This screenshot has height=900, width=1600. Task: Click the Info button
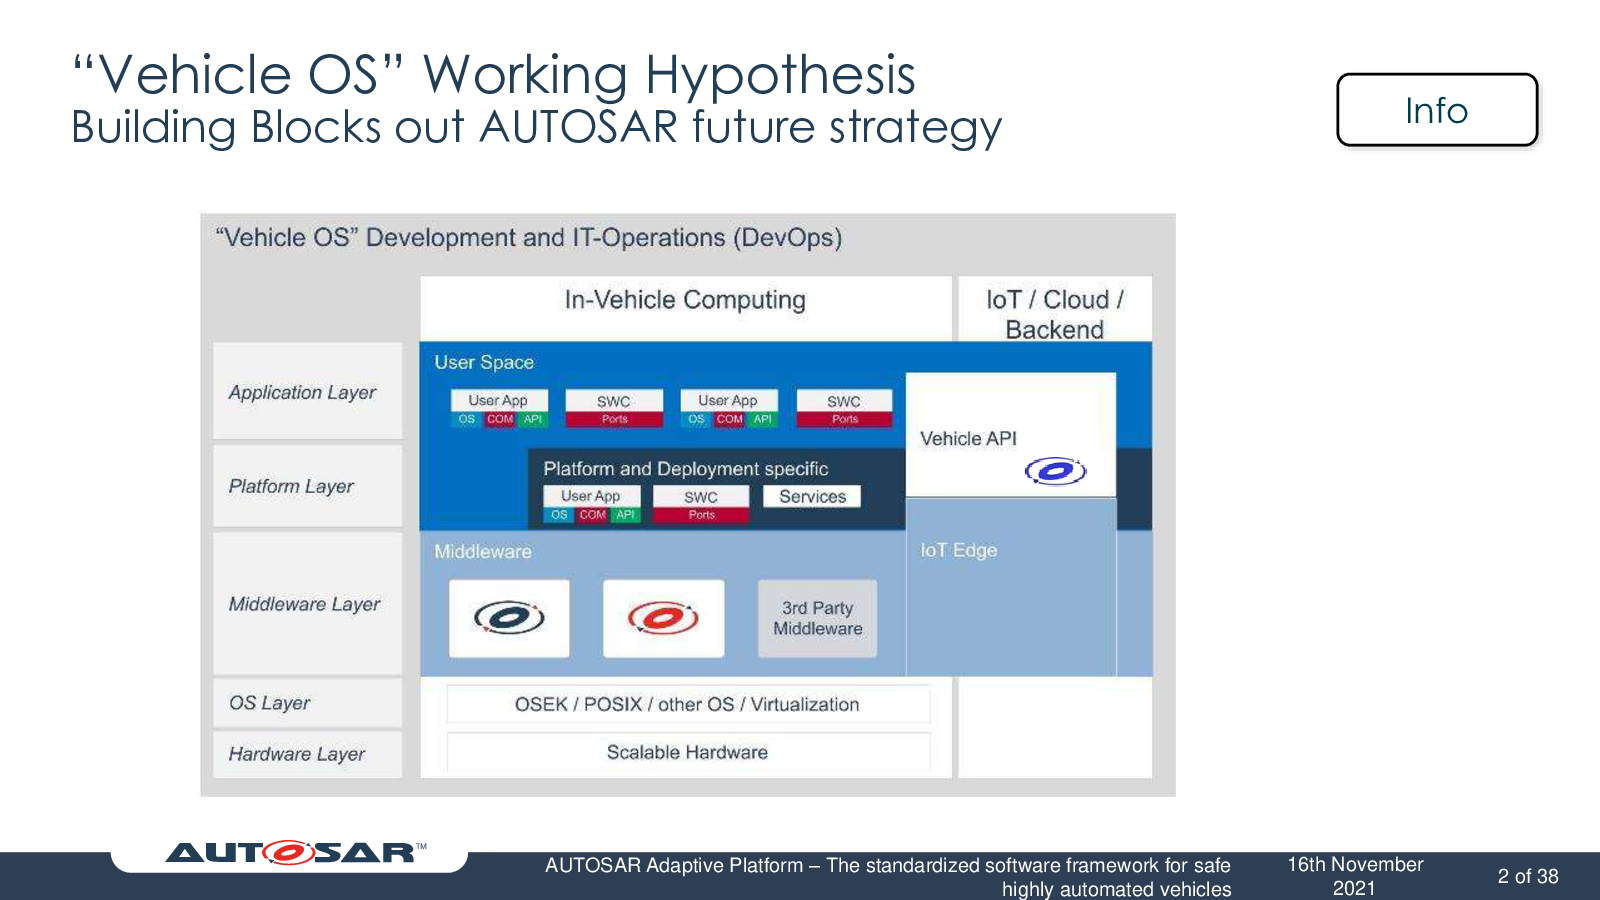pyautogui.click(x=1437, y=110)
